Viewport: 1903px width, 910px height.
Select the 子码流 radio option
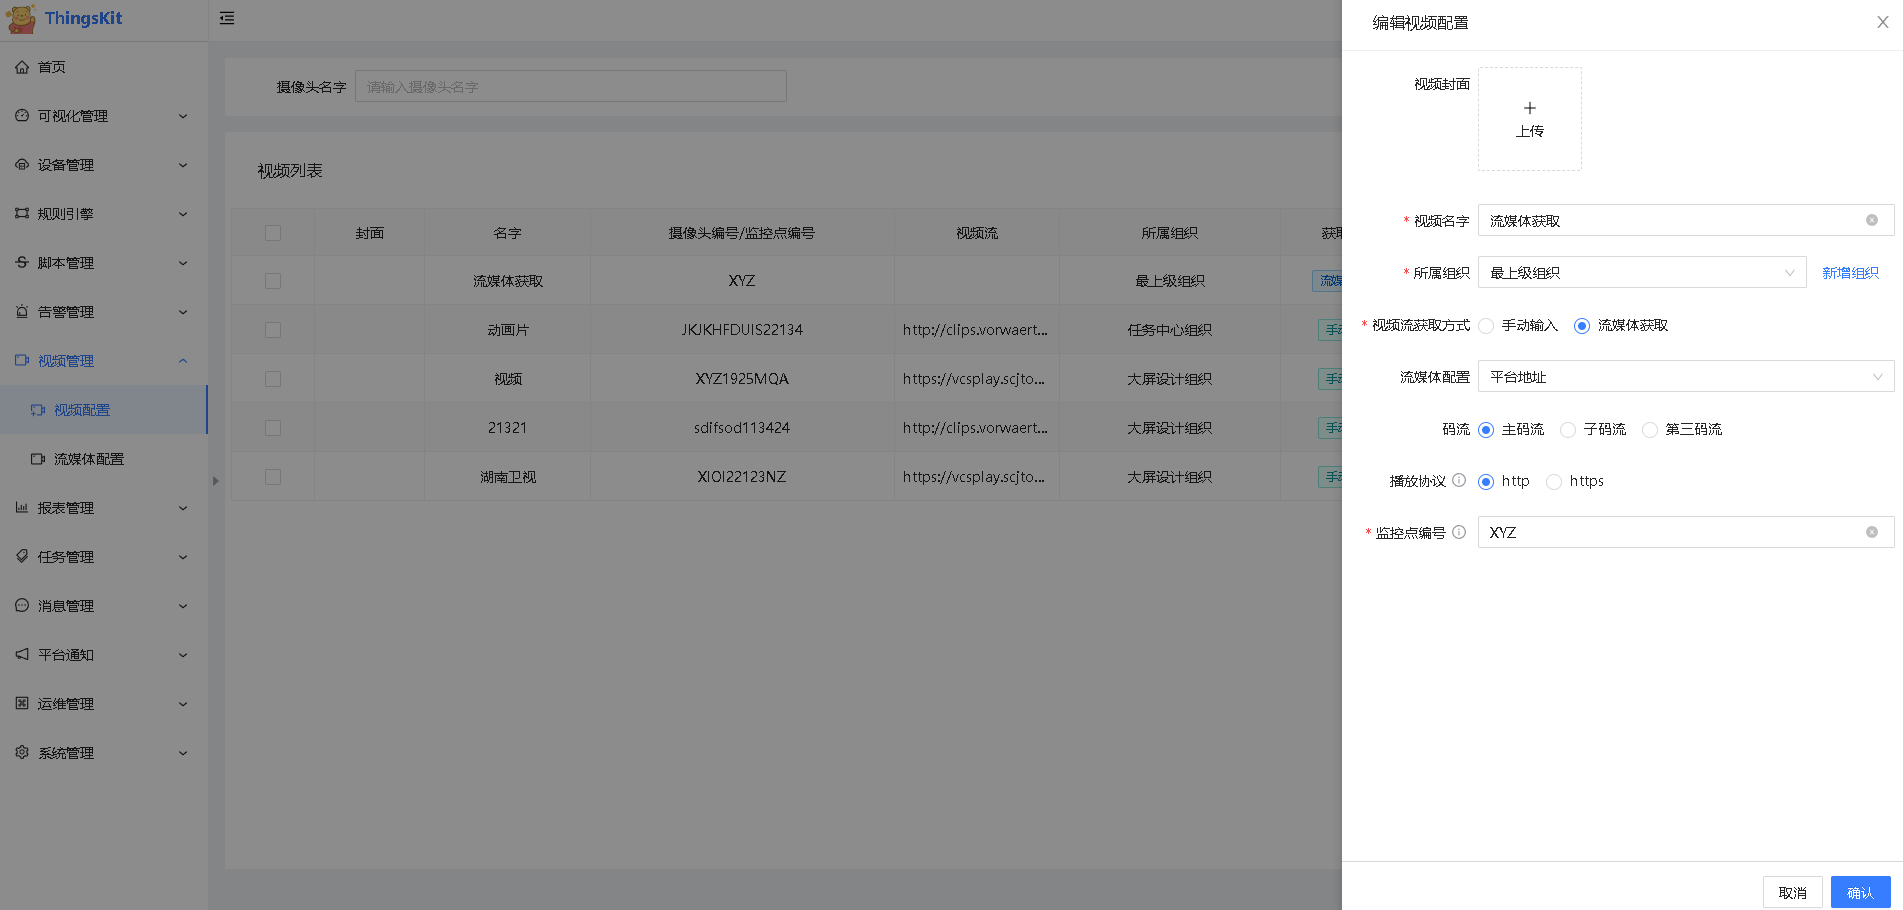coord(1568,430)
